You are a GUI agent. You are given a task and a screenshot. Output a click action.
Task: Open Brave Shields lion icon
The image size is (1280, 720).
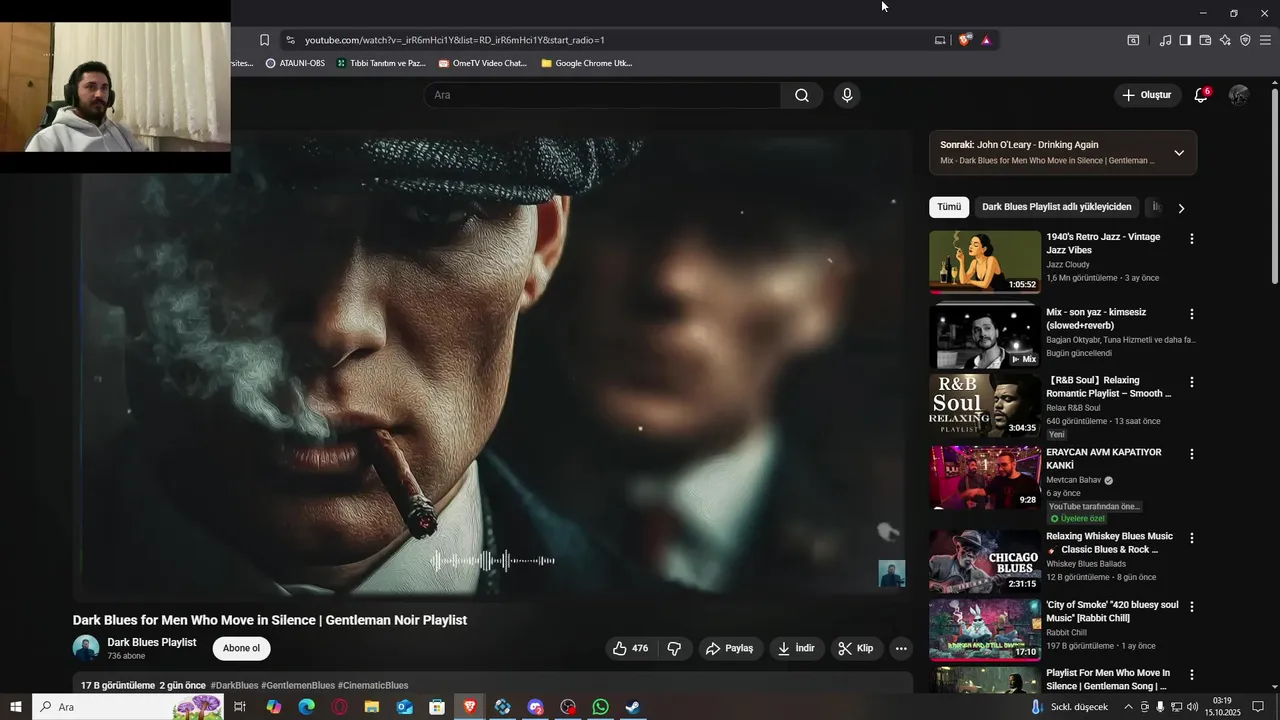click(964, 40)
